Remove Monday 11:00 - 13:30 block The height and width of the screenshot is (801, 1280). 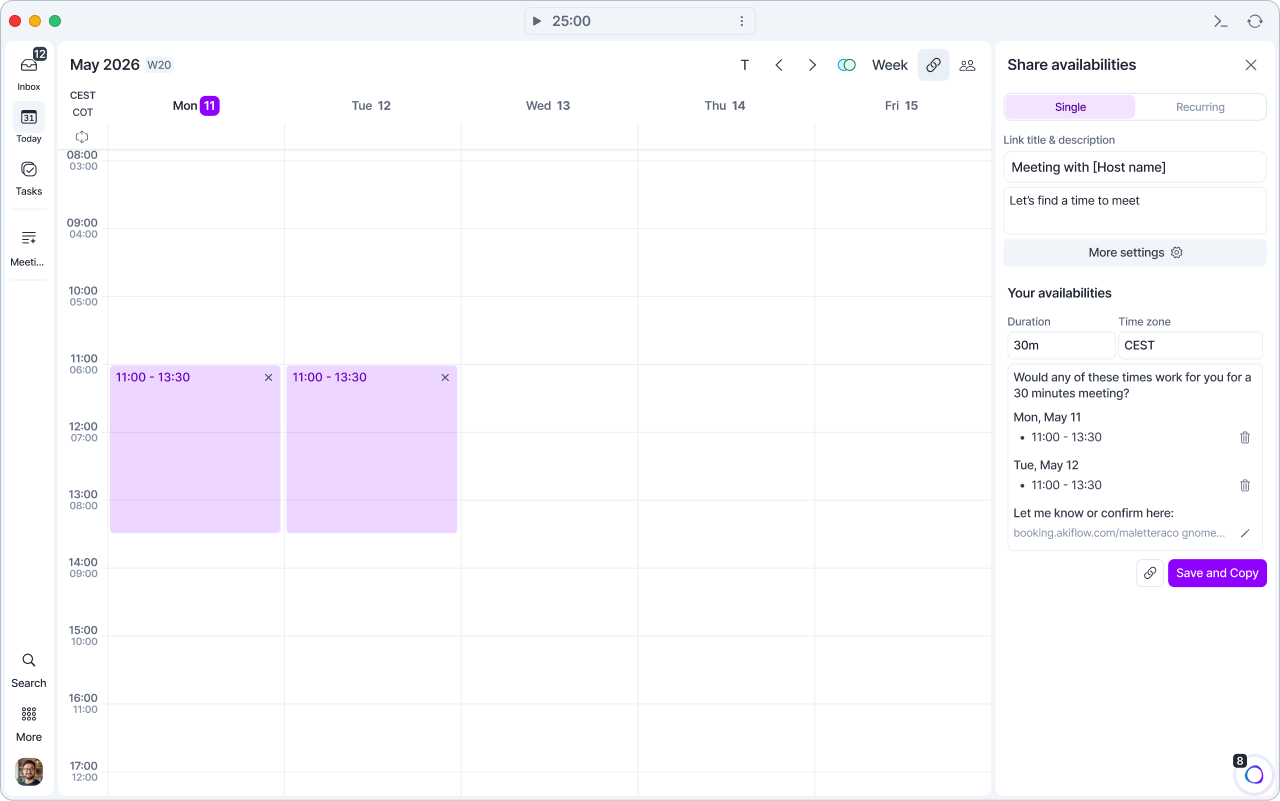[x=268, y=377]
